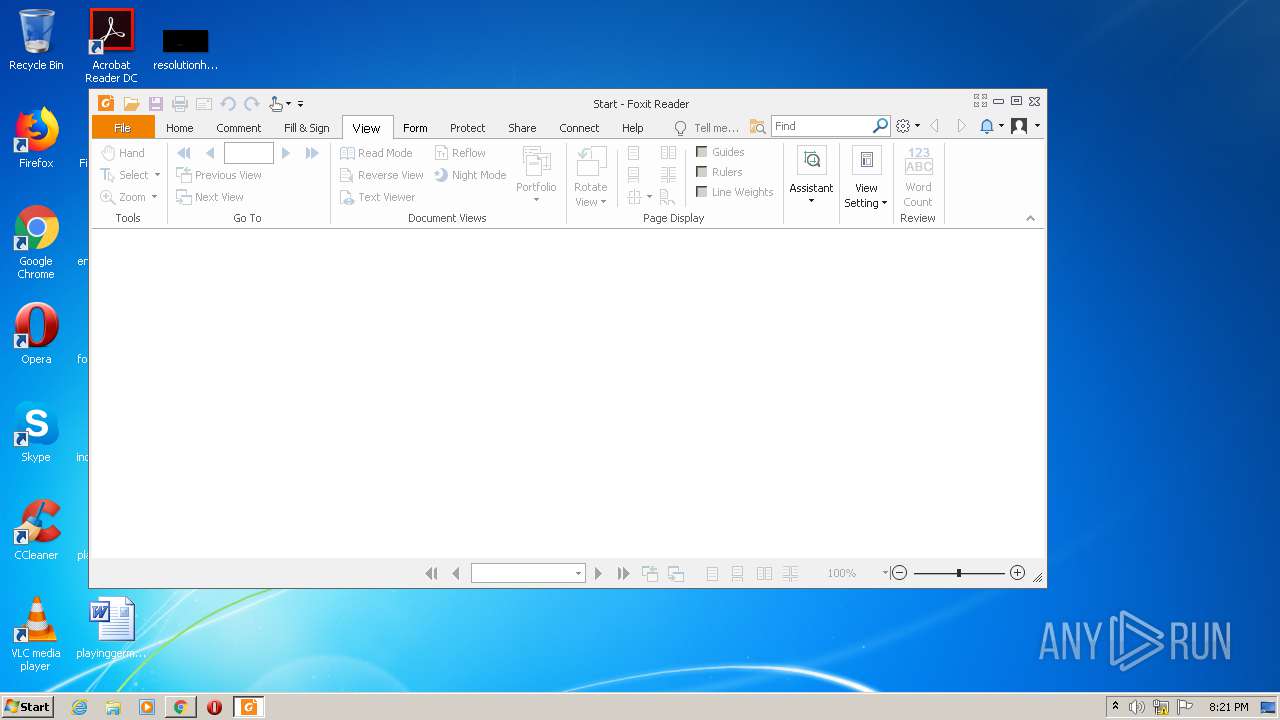Switch to the Connect tab
The image size is (1280, 720).
579,128
